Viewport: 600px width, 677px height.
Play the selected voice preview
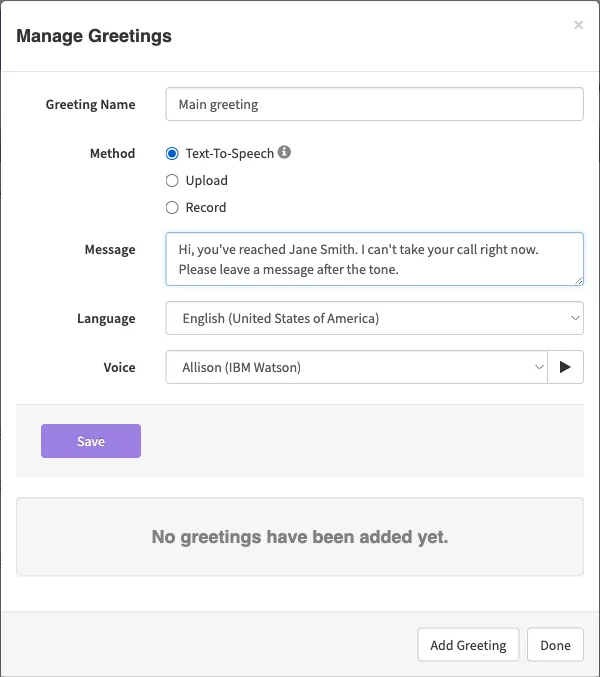[x=565, y=367]
